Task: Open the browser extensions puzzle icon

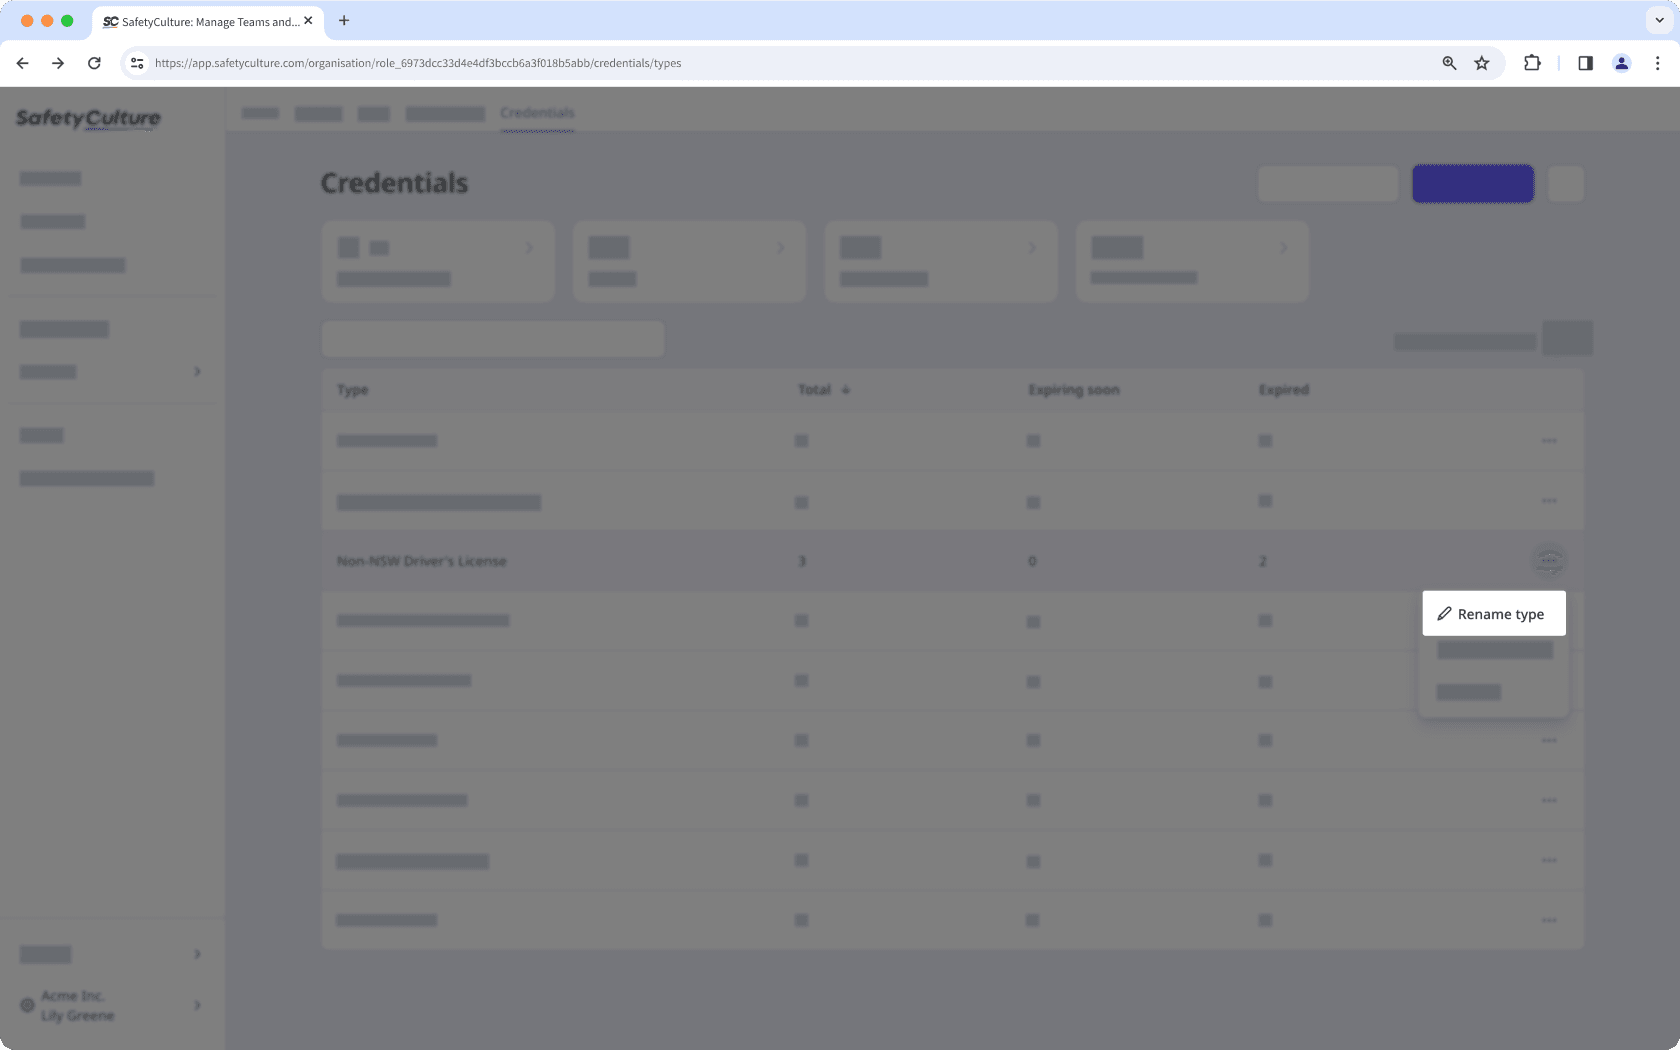Action: [1531, 62]
